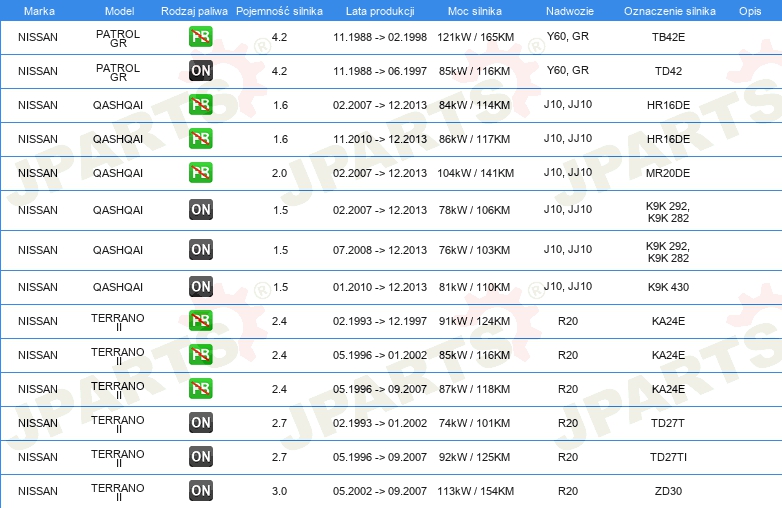Viewport: 782px width, 508px height.
Task: Select the ON diesel icon in the TD27TI row
Action: (200, 456)
